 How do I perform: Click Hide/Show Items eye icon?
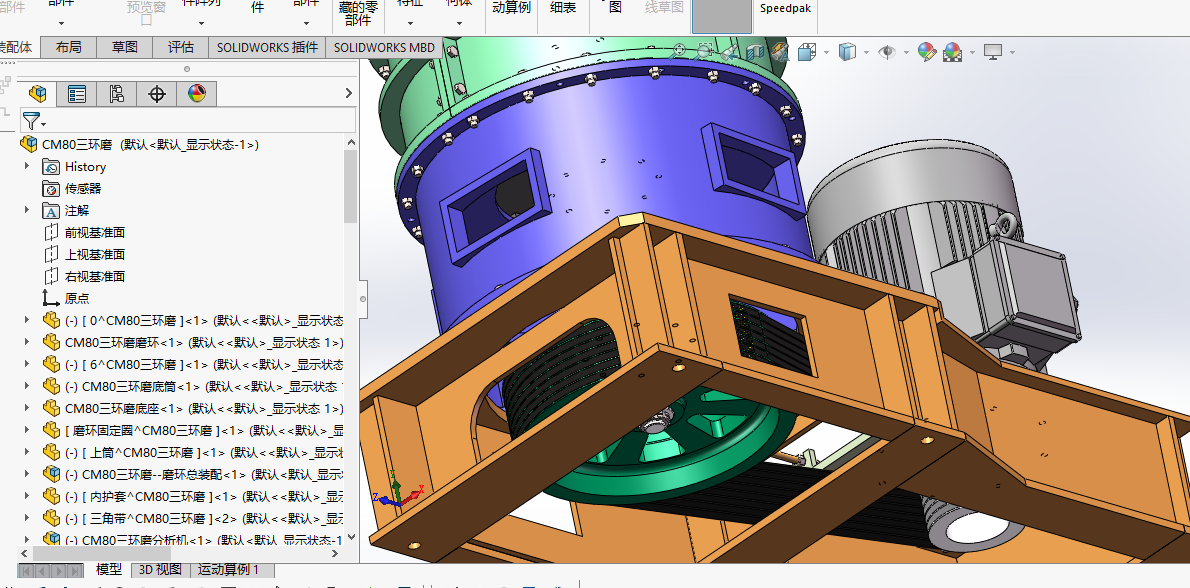[886, 52]
